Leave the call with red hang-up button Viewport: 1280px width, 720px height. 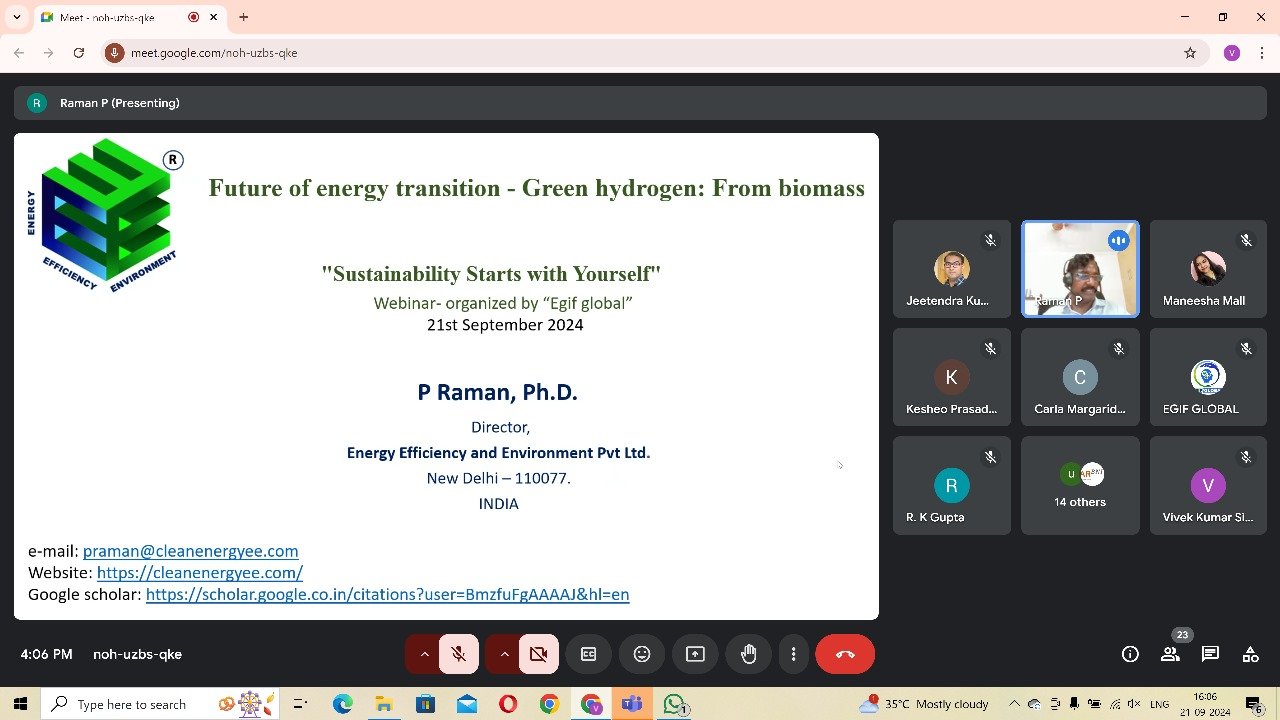click(845, 654)
